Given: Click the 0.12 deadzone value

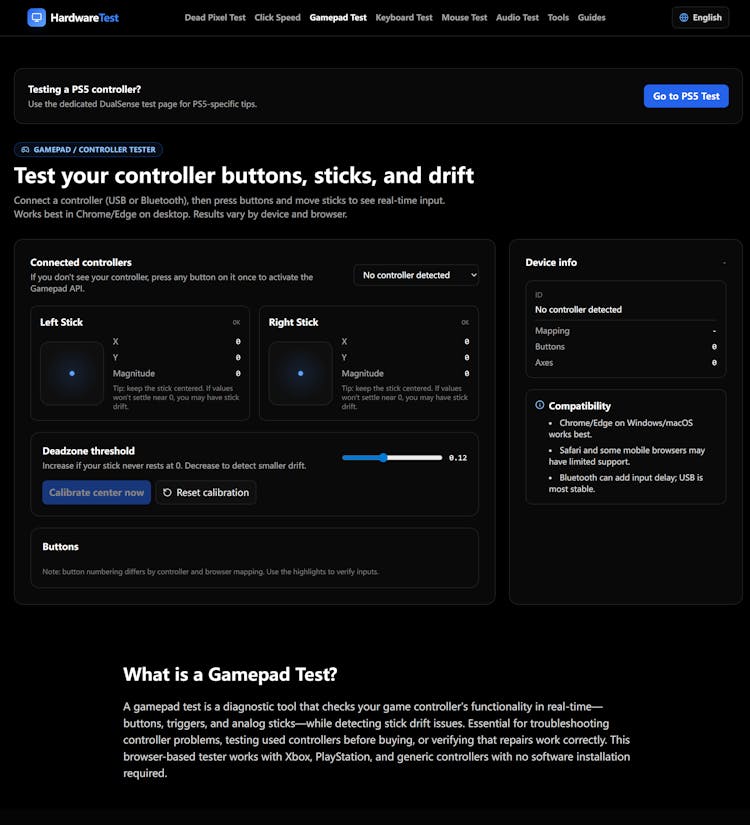Looking at the screenshot, I should [x=458, y=458].
